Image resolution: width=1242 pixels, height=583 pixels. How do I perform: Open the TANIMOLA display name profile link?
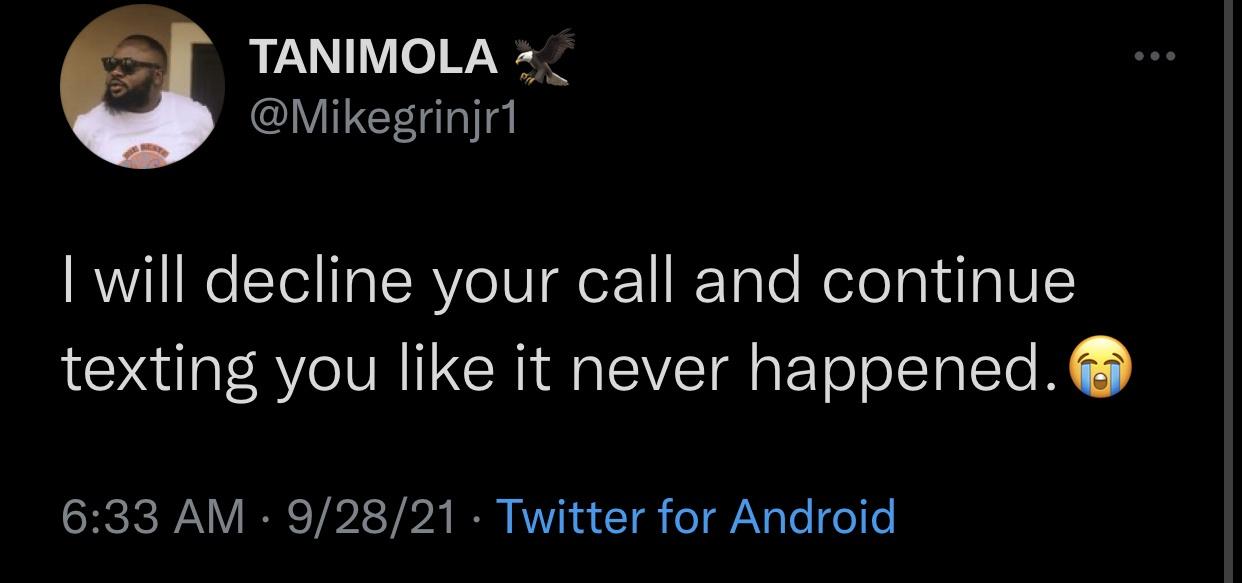tap(373, 57)
